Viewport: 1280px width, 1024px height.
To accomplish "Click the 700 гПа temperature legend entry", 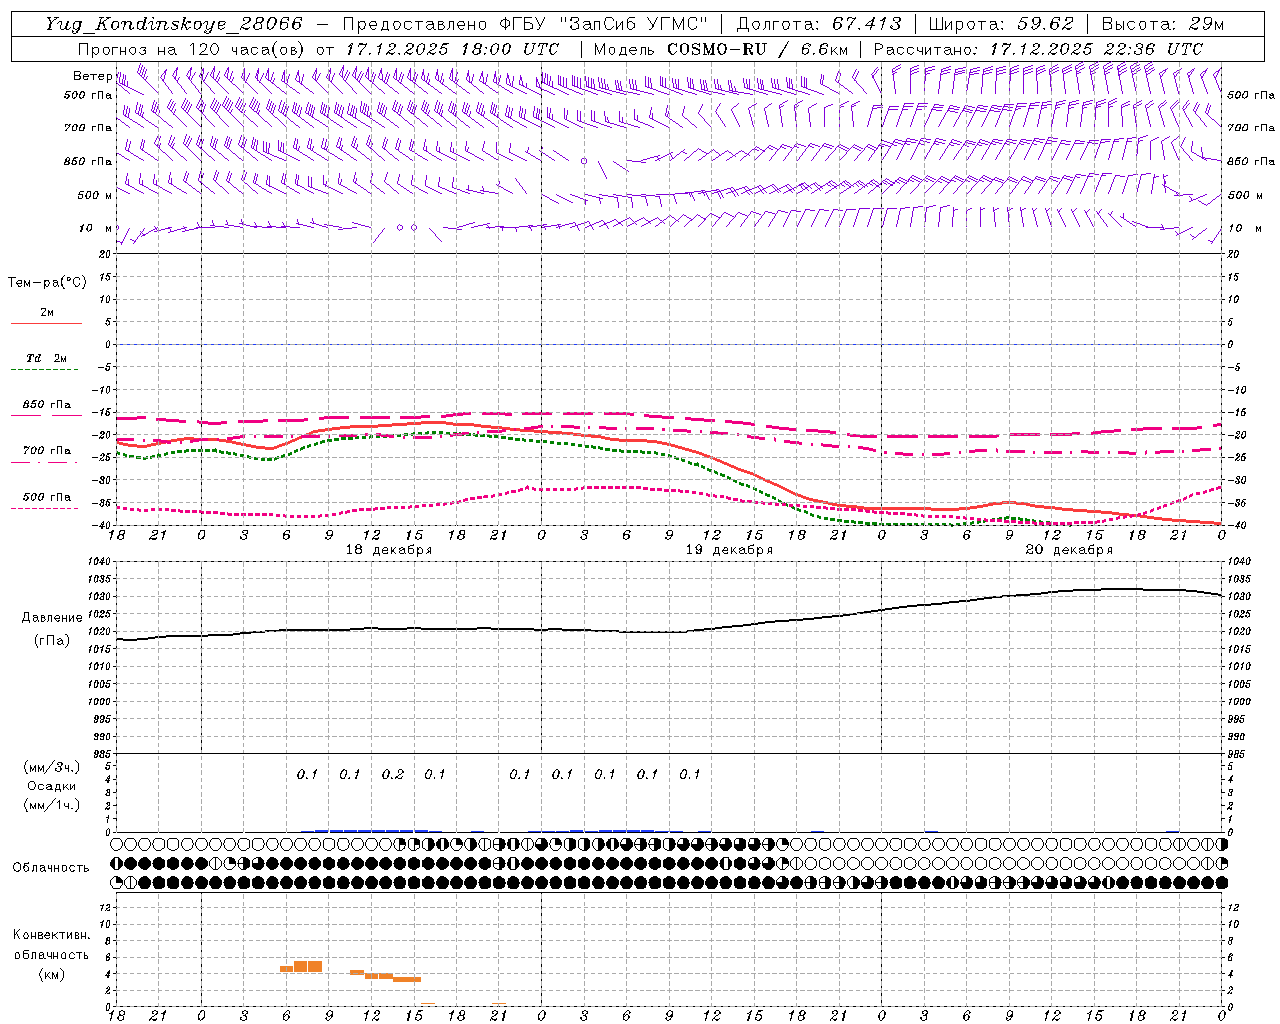I will point(47,450).
